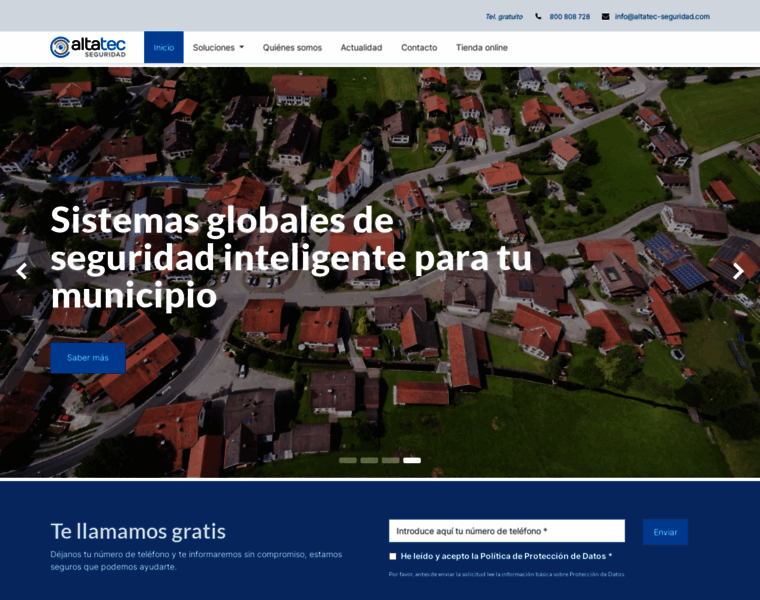Advance to next slide with right arrow
Viewport: 760px width, 600px height.
(x=738, y=271)
